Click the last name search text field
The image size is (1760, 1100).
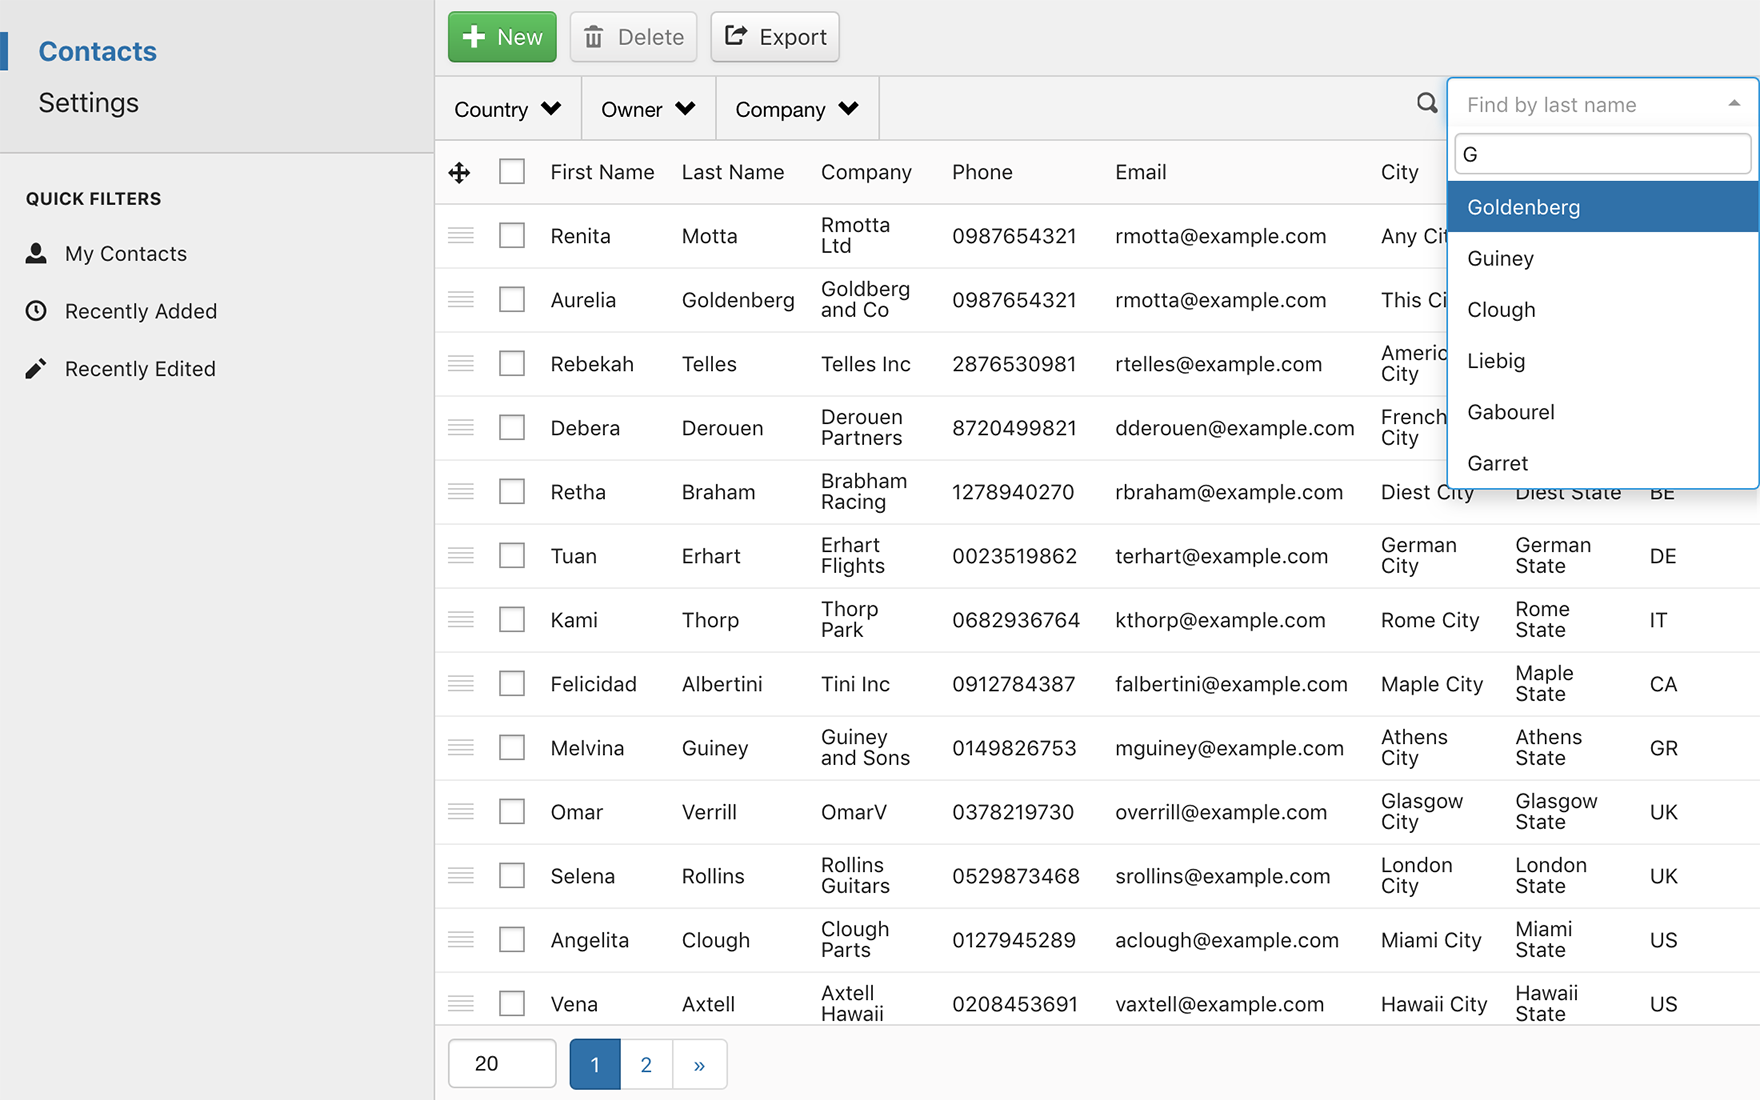1602,154
